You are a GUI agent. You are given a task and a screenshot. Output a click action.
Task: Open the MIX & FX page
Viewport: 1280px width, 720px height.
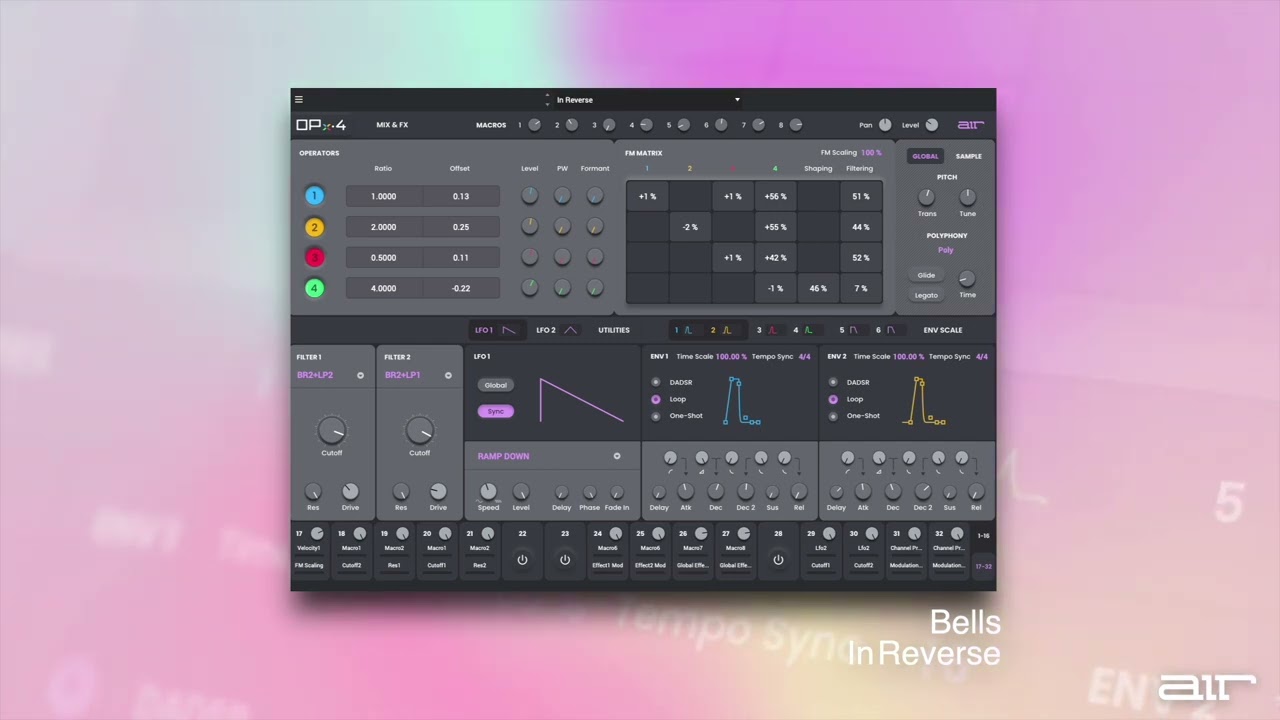tap(392, 125)
